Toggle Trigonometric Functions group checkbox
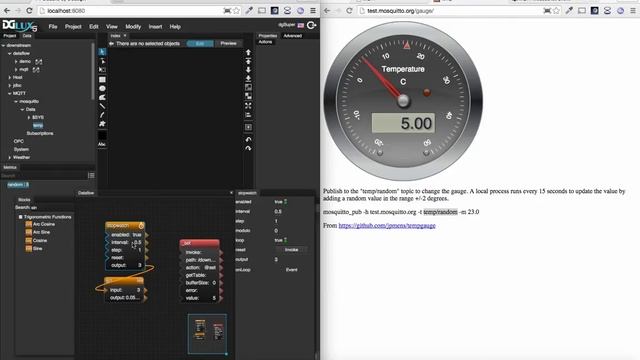Image resolution: width=640 pixels, height=360 pixels. point(20,217)
